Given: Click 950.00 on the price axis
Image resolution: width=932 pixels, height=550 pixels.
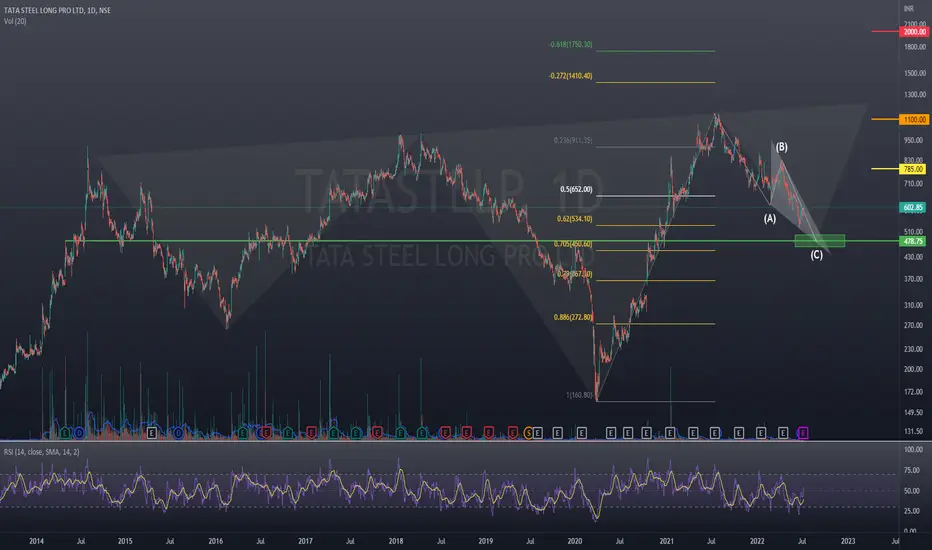Looking at the screenshot, I should pyautogui.click(x=915, y=140).
